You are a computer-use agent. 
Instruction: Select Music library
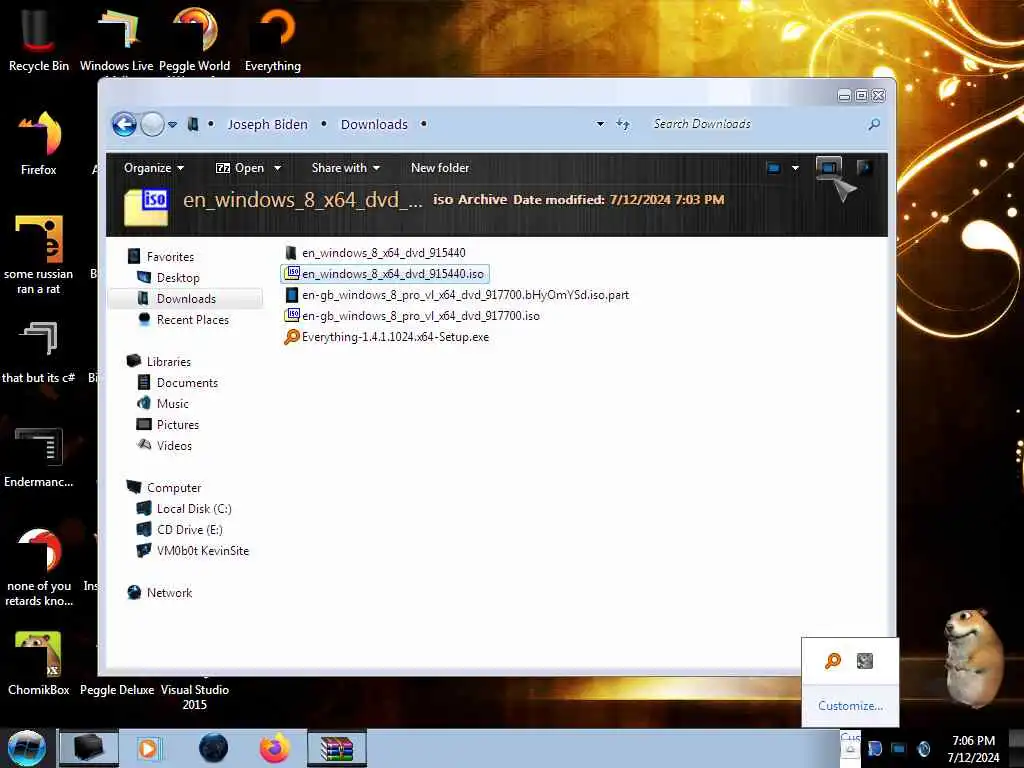click(x=172, y=404)
